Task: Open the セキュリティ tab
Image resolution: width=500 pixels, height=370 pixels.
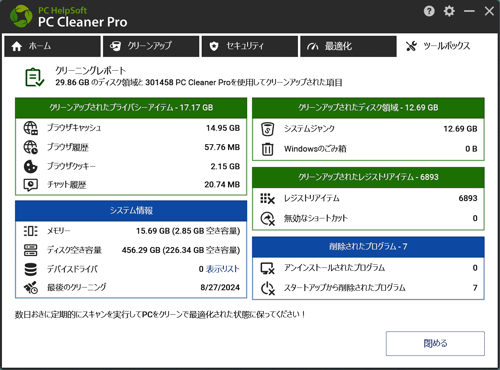Action: coord(250,46)
